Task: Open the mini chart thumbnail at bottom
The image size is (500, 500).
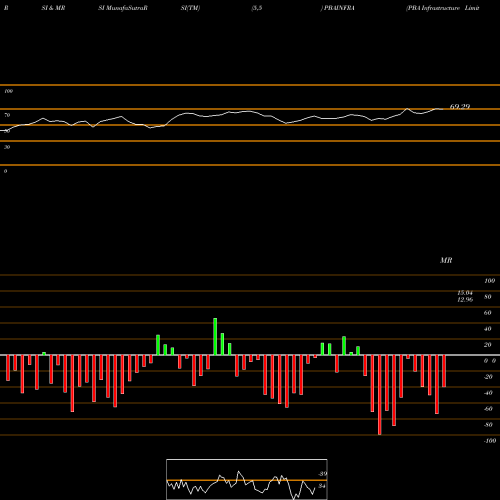Action: (247, 479)
